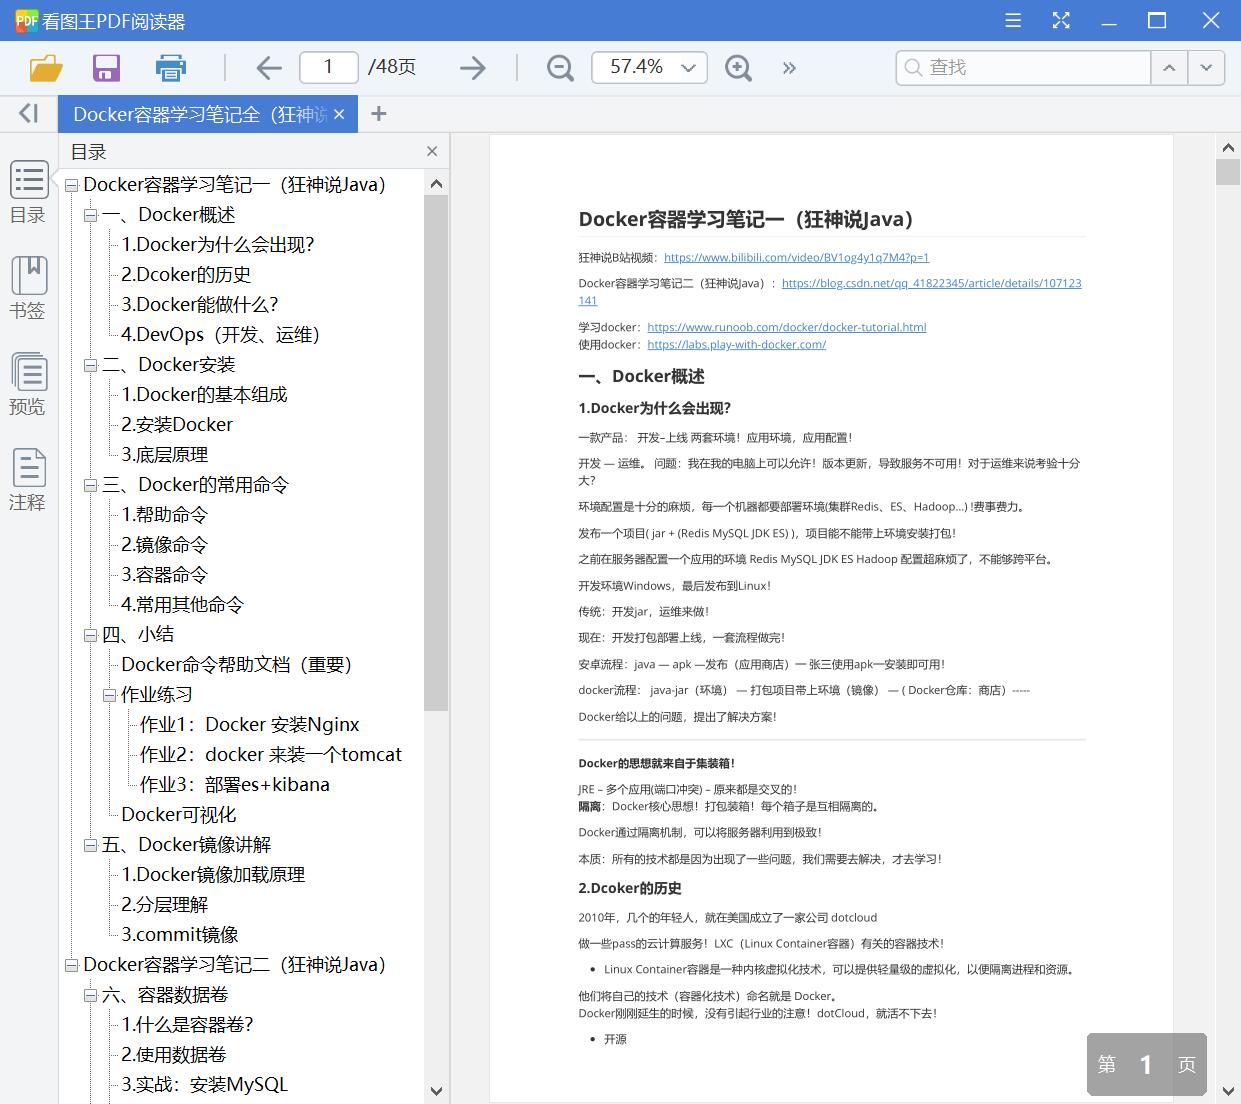
Task: Jump to 3.容器命令 entry
Action: click(x=165, y=575)
